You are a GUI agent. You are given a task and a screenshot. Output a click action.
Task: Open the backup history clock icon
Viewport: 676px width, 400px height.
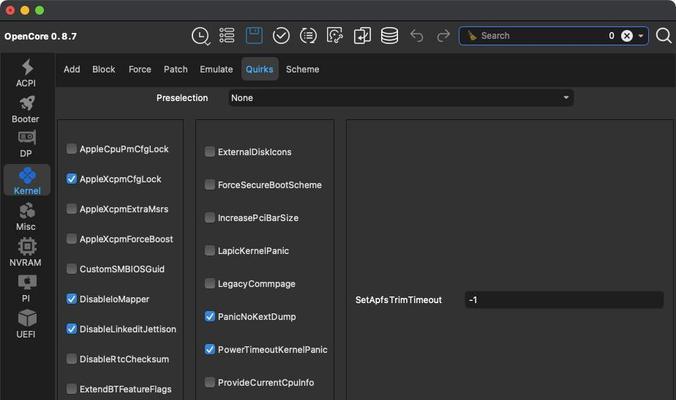pyautogui.click(x=200, y=36)
